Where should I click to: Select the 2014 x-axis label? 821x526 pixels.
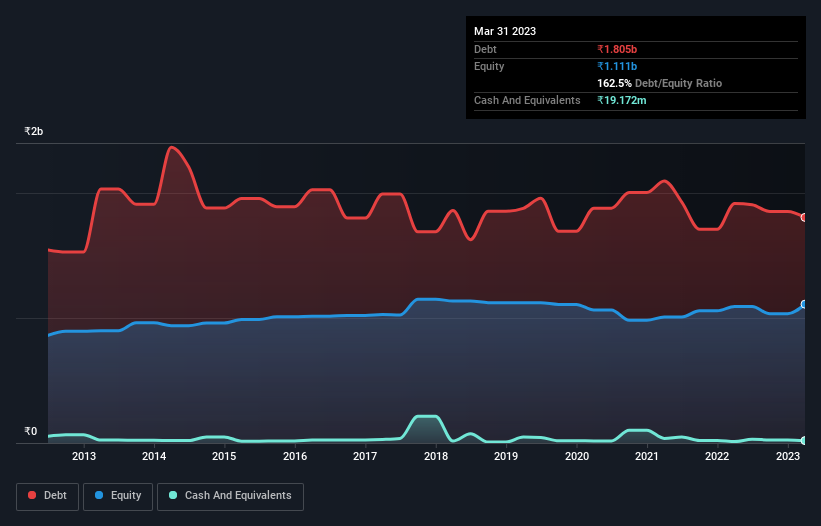pyautogui.click(x=154, y=456)
